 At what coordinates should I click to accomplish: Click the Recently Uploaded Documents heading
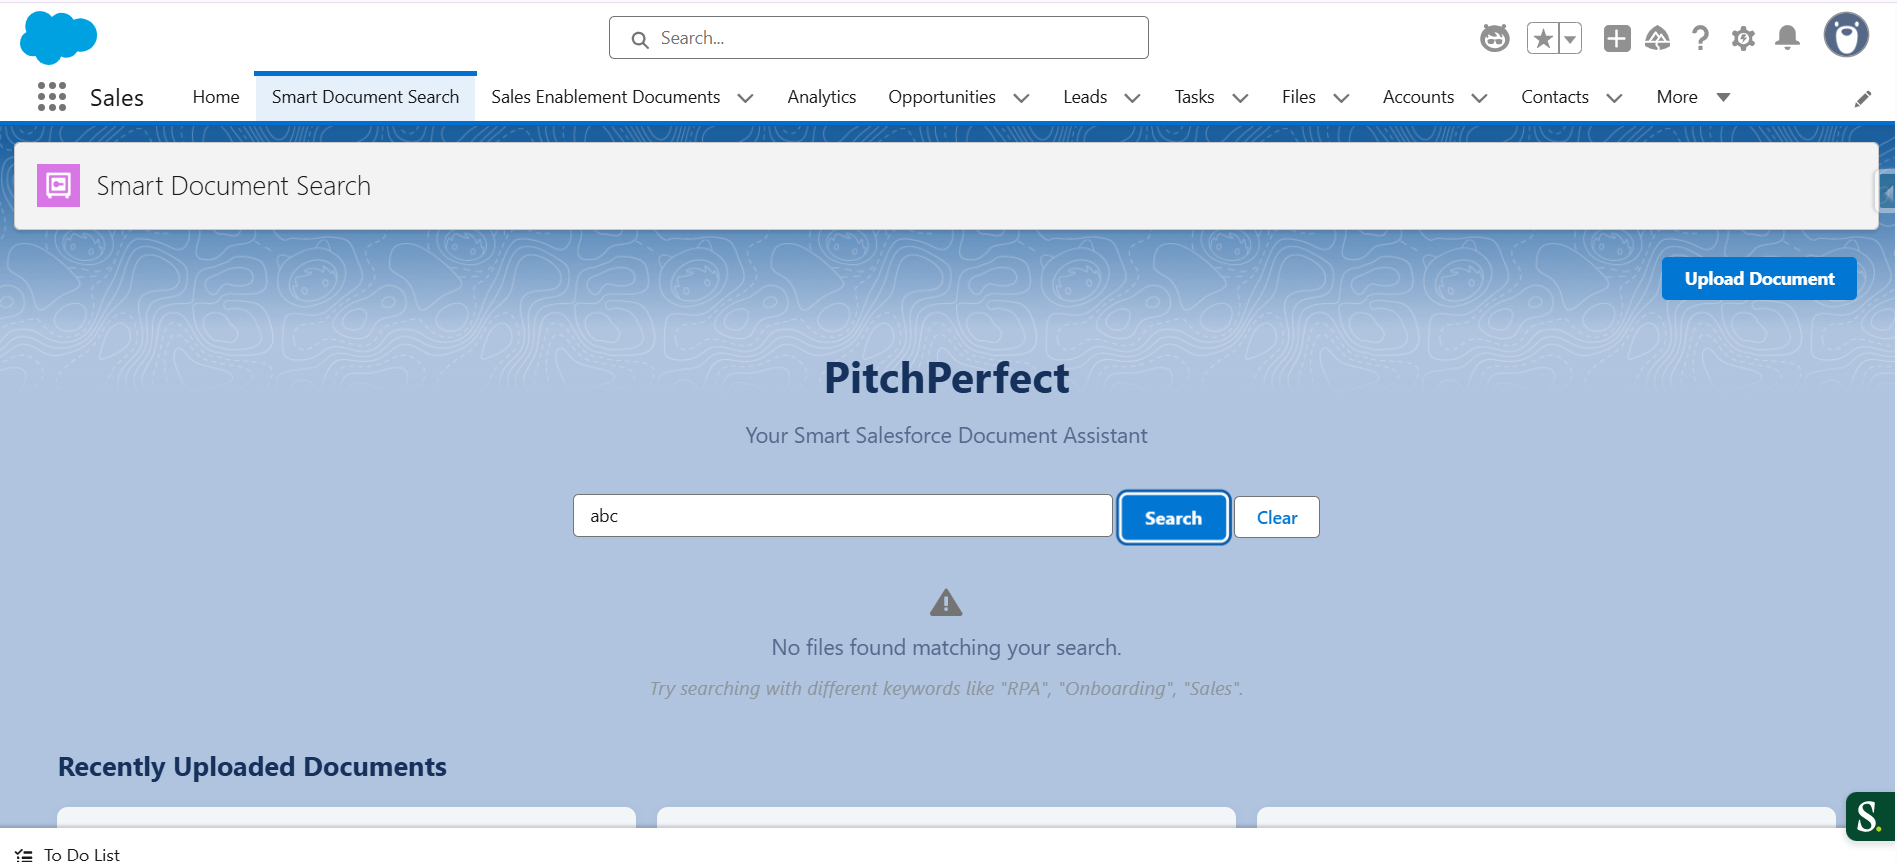(x=252, y=766)
